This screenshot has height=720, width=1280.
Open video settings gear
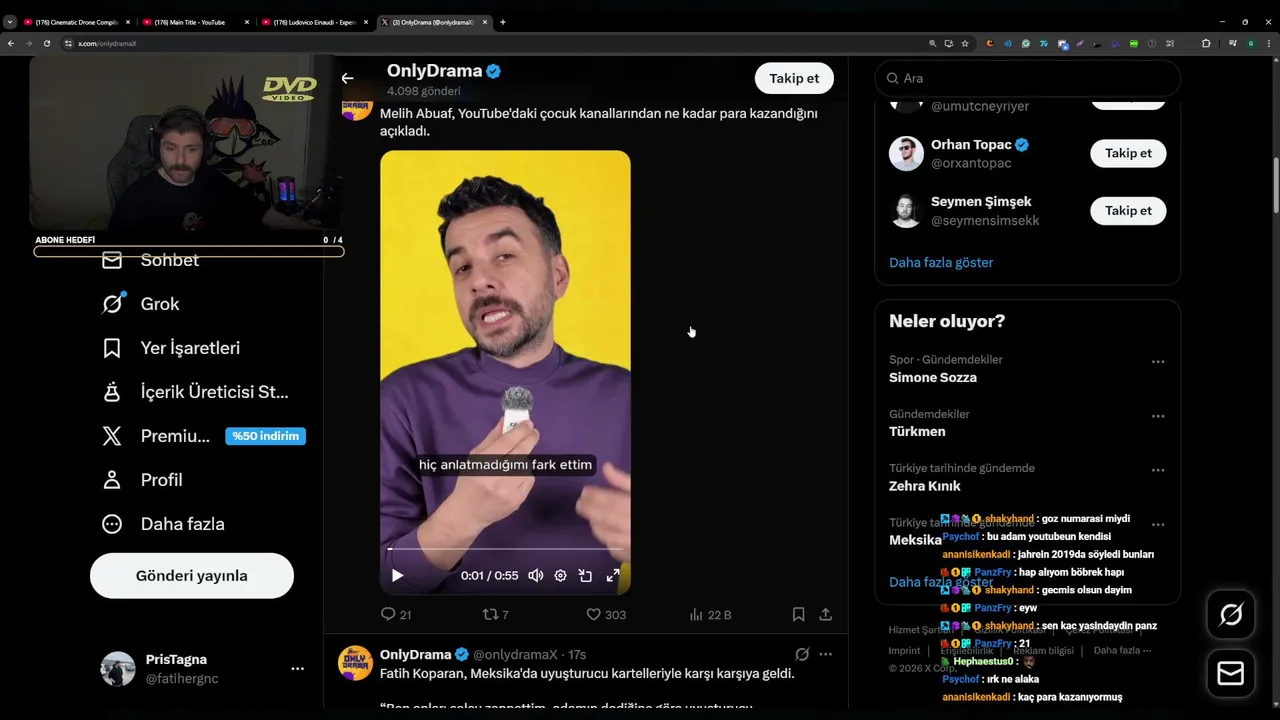[x=560, y=575]
